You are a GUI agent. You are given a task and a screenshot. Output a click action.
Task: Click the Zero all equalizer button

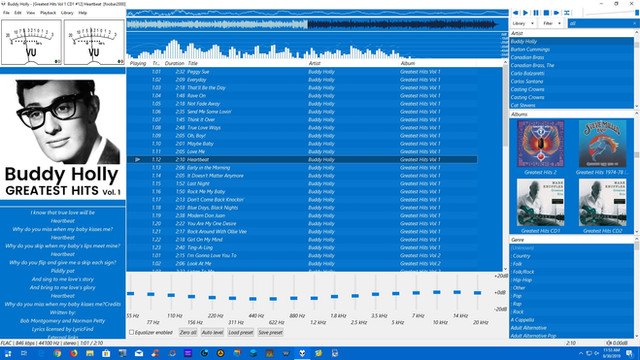[188, 333]
